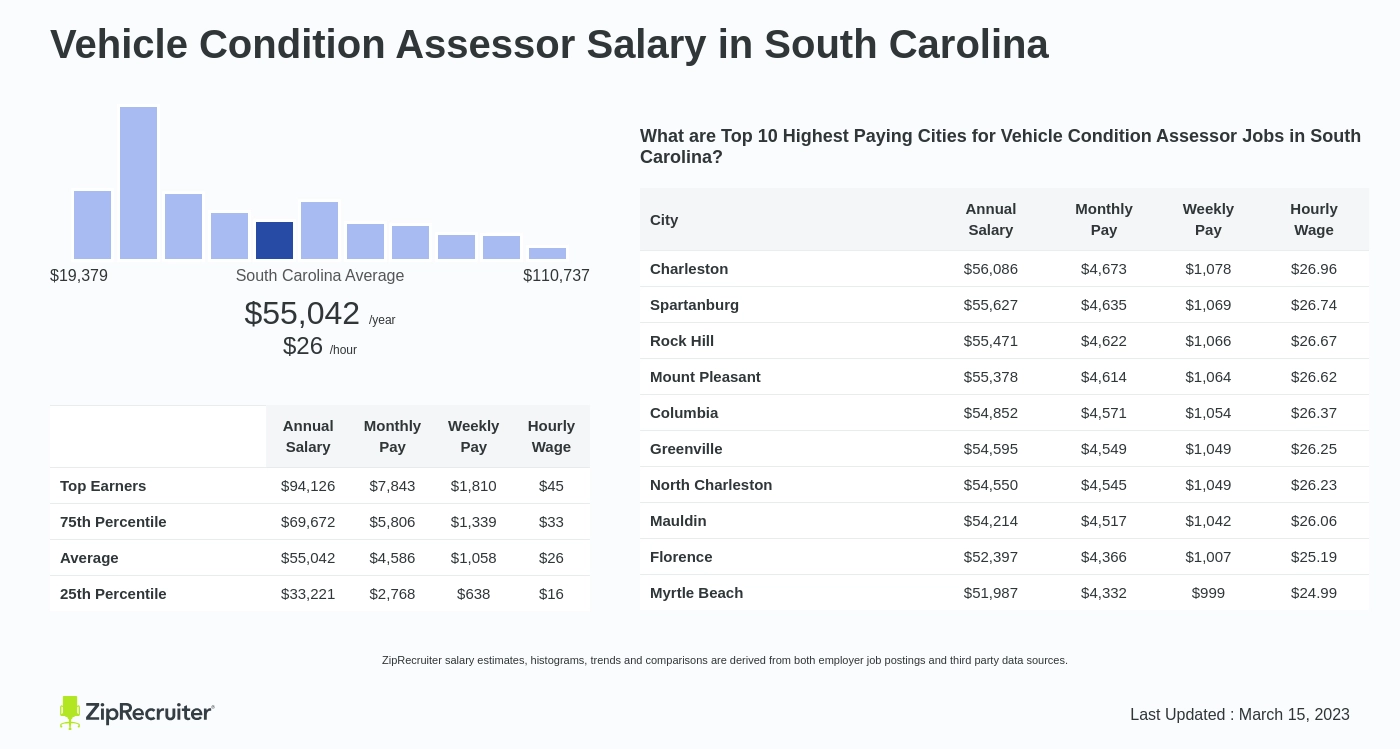The image size is (1400, 749).
Task: Click the Columbia city name
Action: (x=684, y=413)
